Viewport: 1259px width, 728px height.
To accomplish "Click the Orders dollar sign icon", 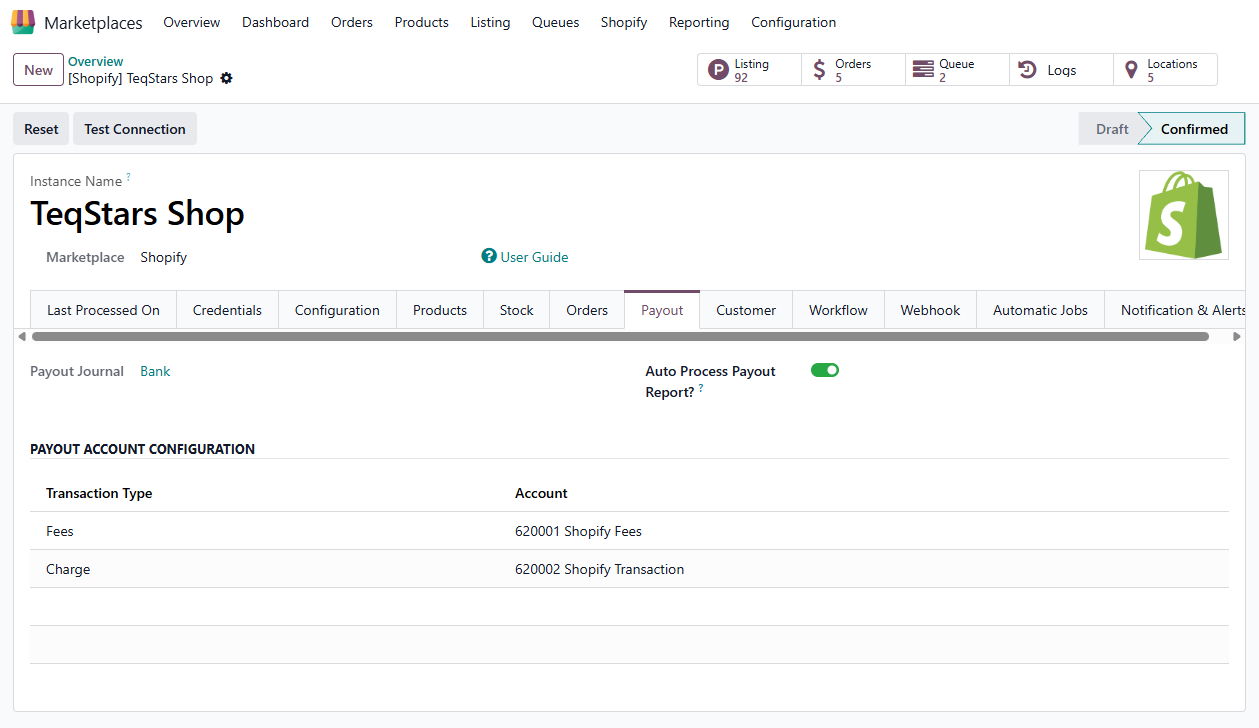I will pyautogui.click(x=820, y=70).
